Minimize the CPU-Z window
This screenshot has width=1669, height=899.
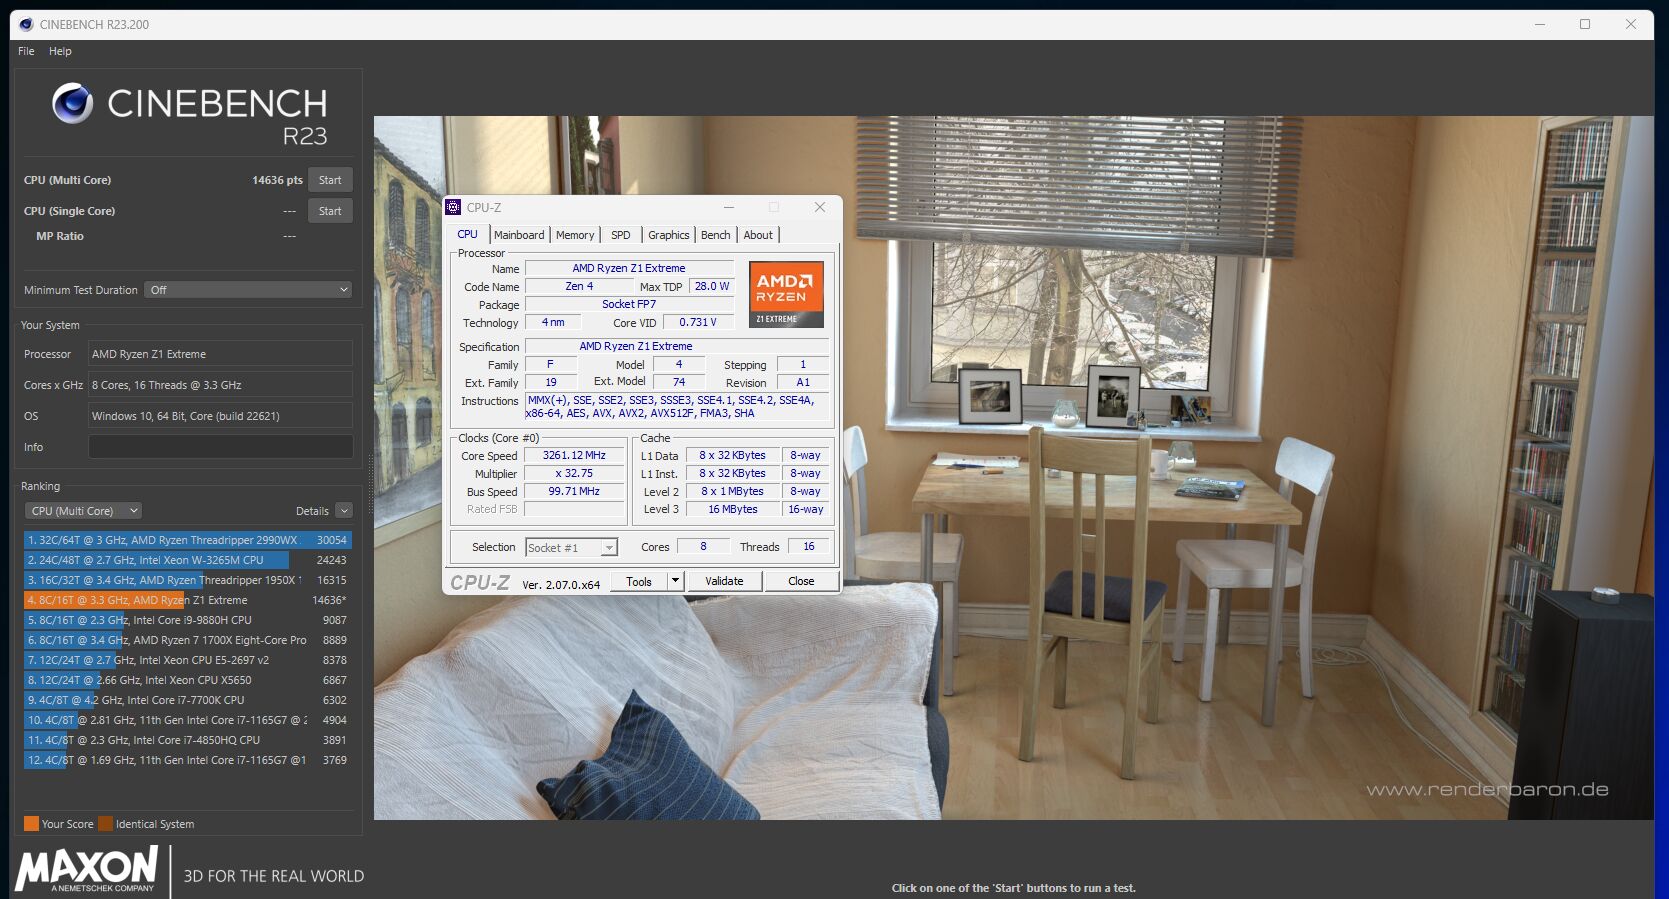(x=728, y=207)
